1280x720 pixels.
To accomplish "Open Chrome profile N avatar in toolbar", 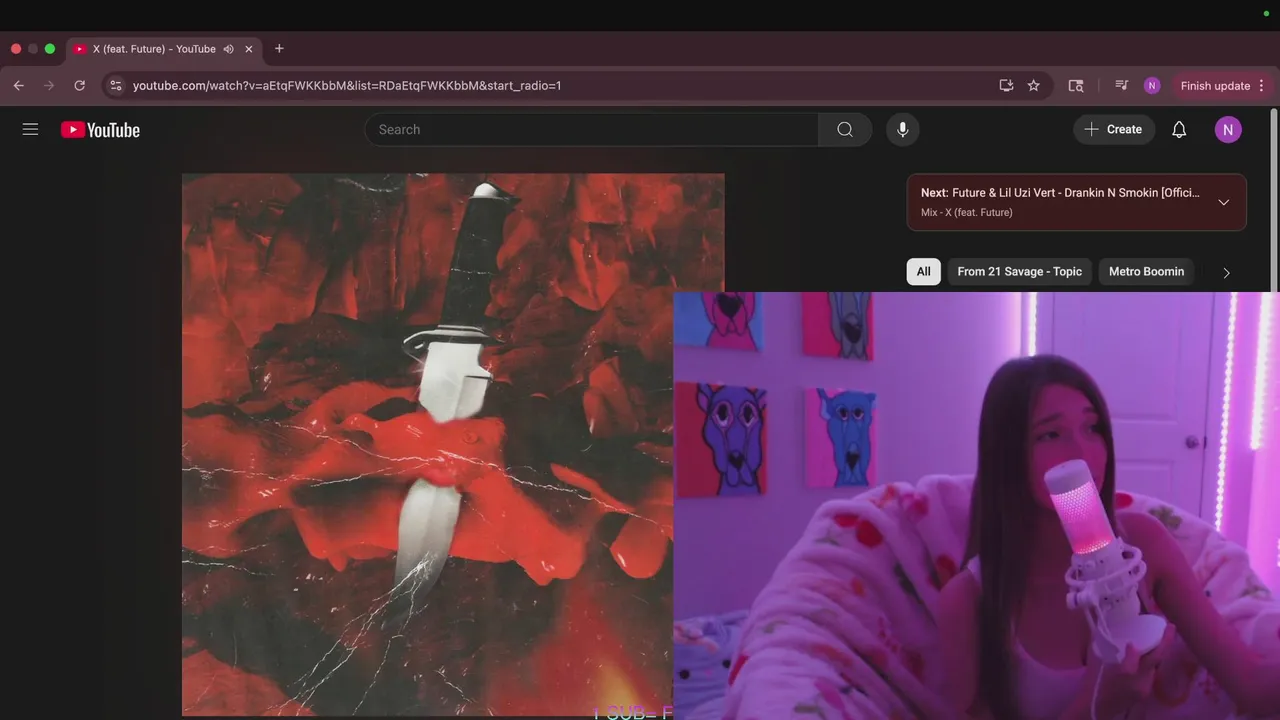I will 1152,86.
